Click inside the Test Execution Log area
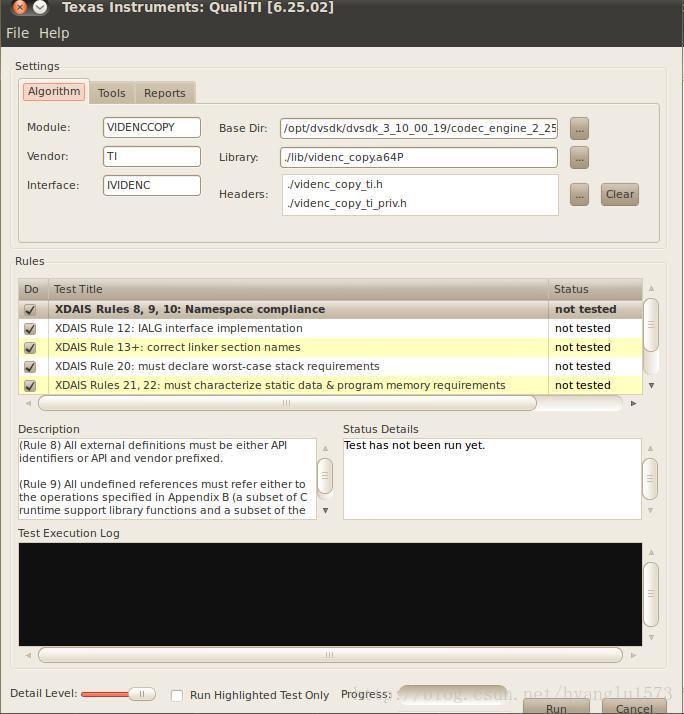 click(x=330, y=594)
